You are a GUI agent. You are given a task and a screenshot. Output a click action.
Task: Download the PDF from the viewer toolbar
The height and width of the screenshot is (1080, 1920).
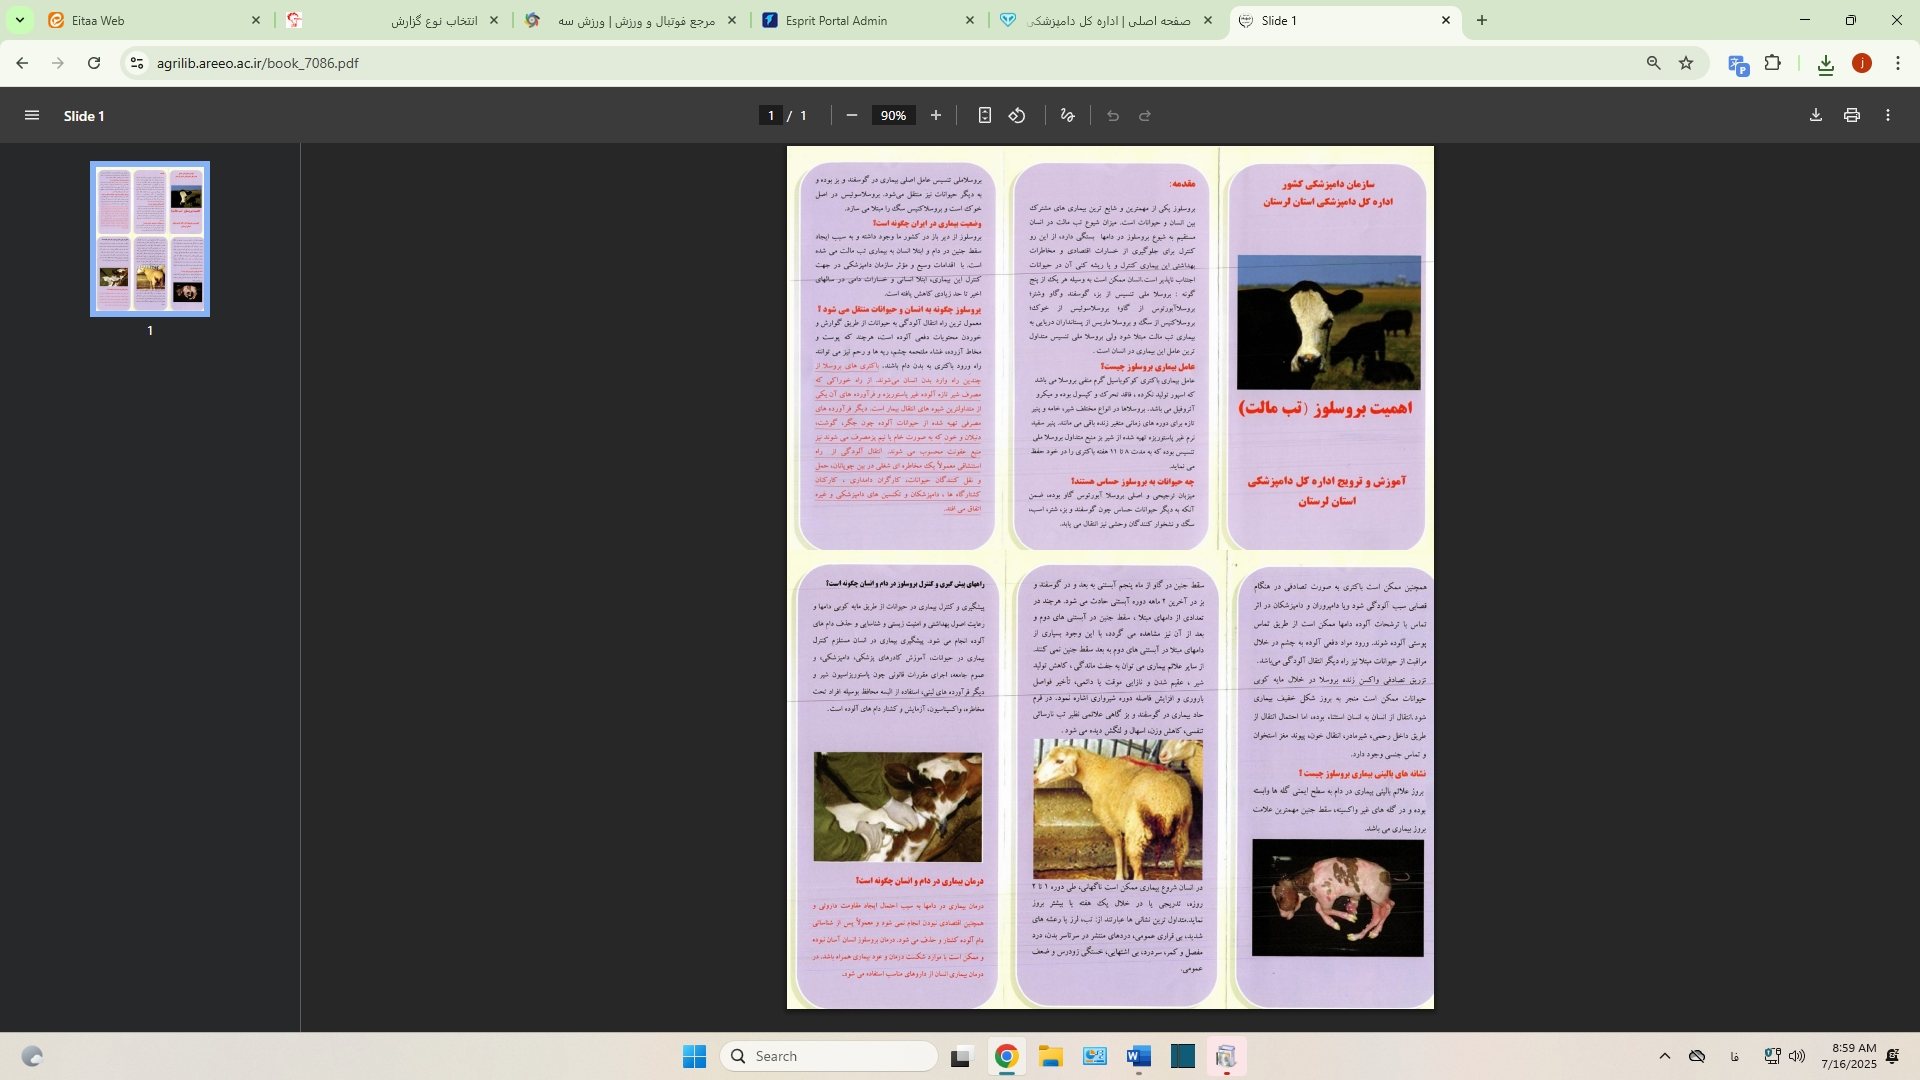click(1816, 116)
